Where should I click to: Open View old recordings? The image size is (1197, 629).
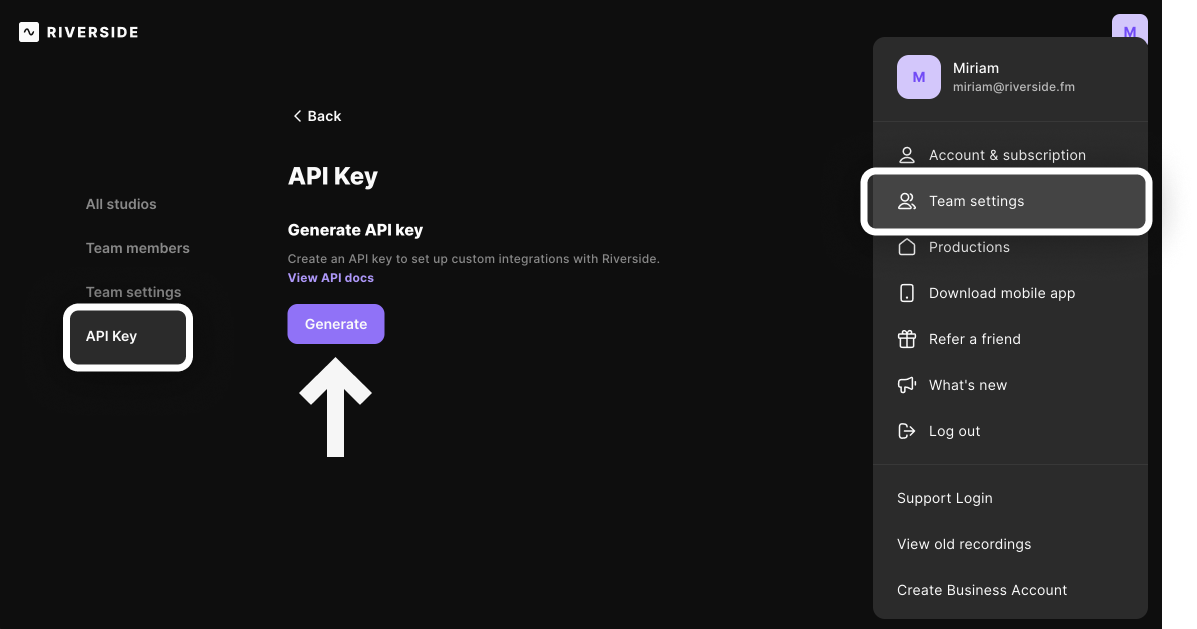[x=963, y=544]
